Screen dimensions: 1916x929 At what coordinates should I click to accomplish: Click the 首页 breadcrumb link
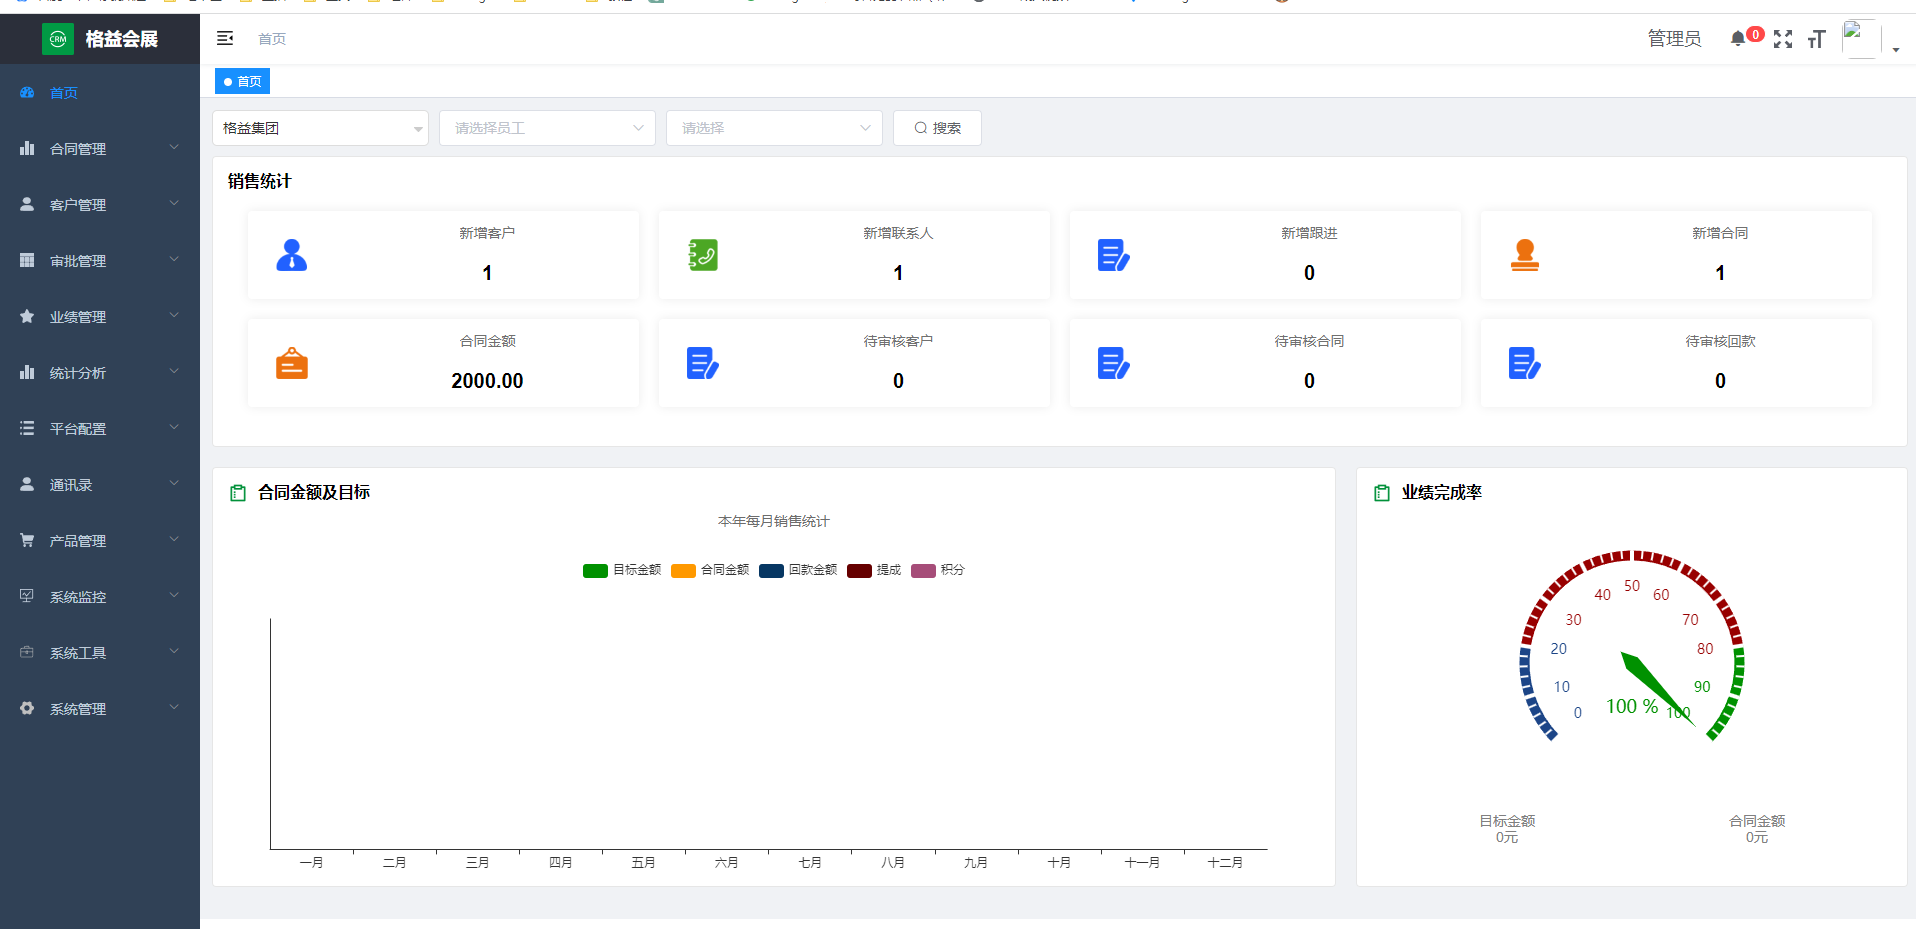click(x=272, y=39)
